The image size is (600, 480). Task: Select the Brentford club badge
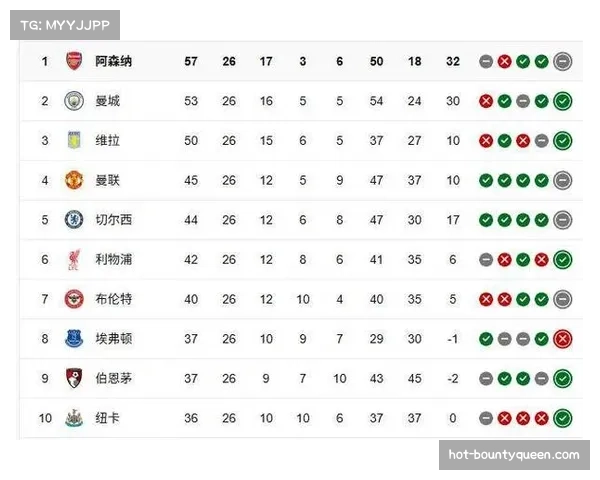point(75,299)
